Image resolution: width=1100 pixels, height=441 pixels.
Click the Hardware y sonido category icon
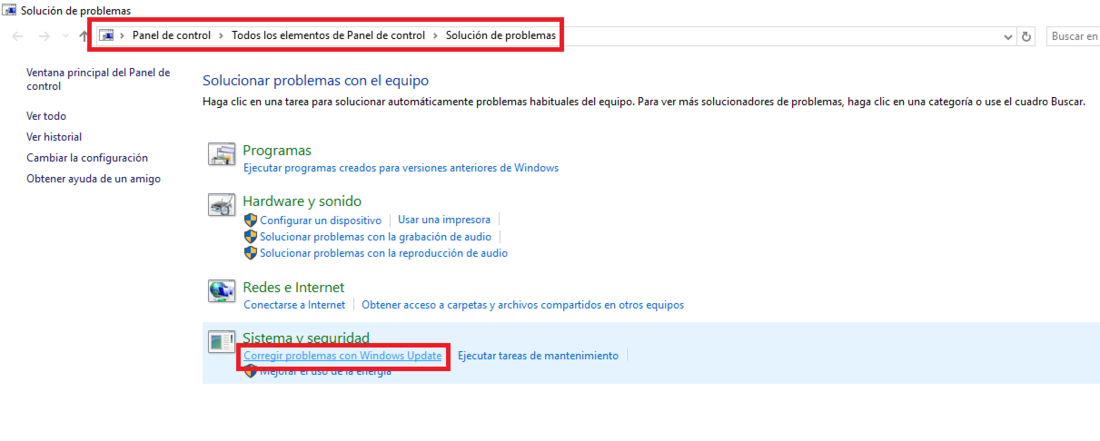pyautogui.click(x=222, y=204)
